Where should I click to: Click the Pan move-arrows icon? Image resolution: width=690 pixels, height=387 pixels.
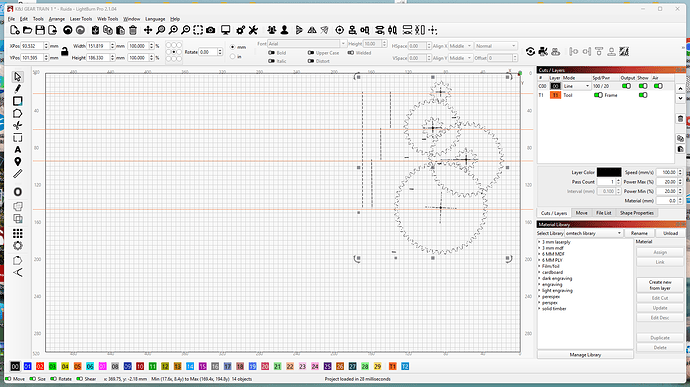click(x=148, y=30)
